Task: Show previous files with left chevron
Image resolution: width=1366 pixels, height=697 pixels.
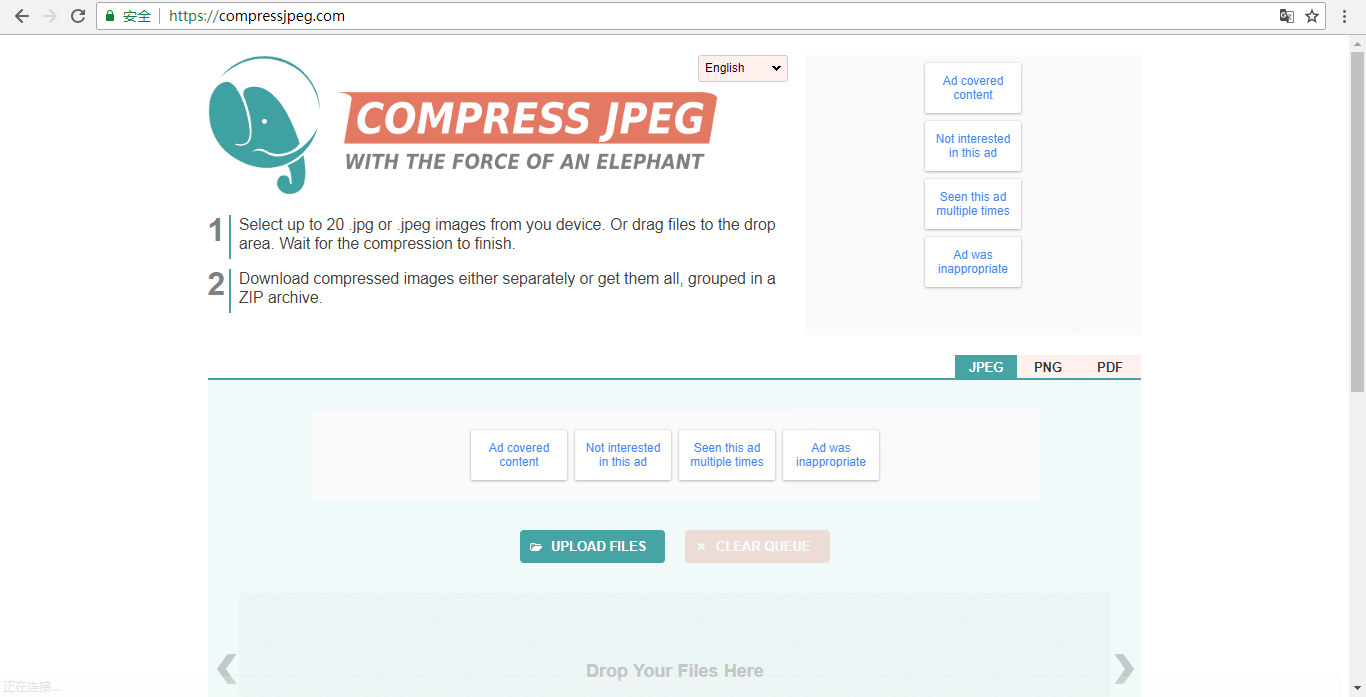Action: click(x=227, y=668)
